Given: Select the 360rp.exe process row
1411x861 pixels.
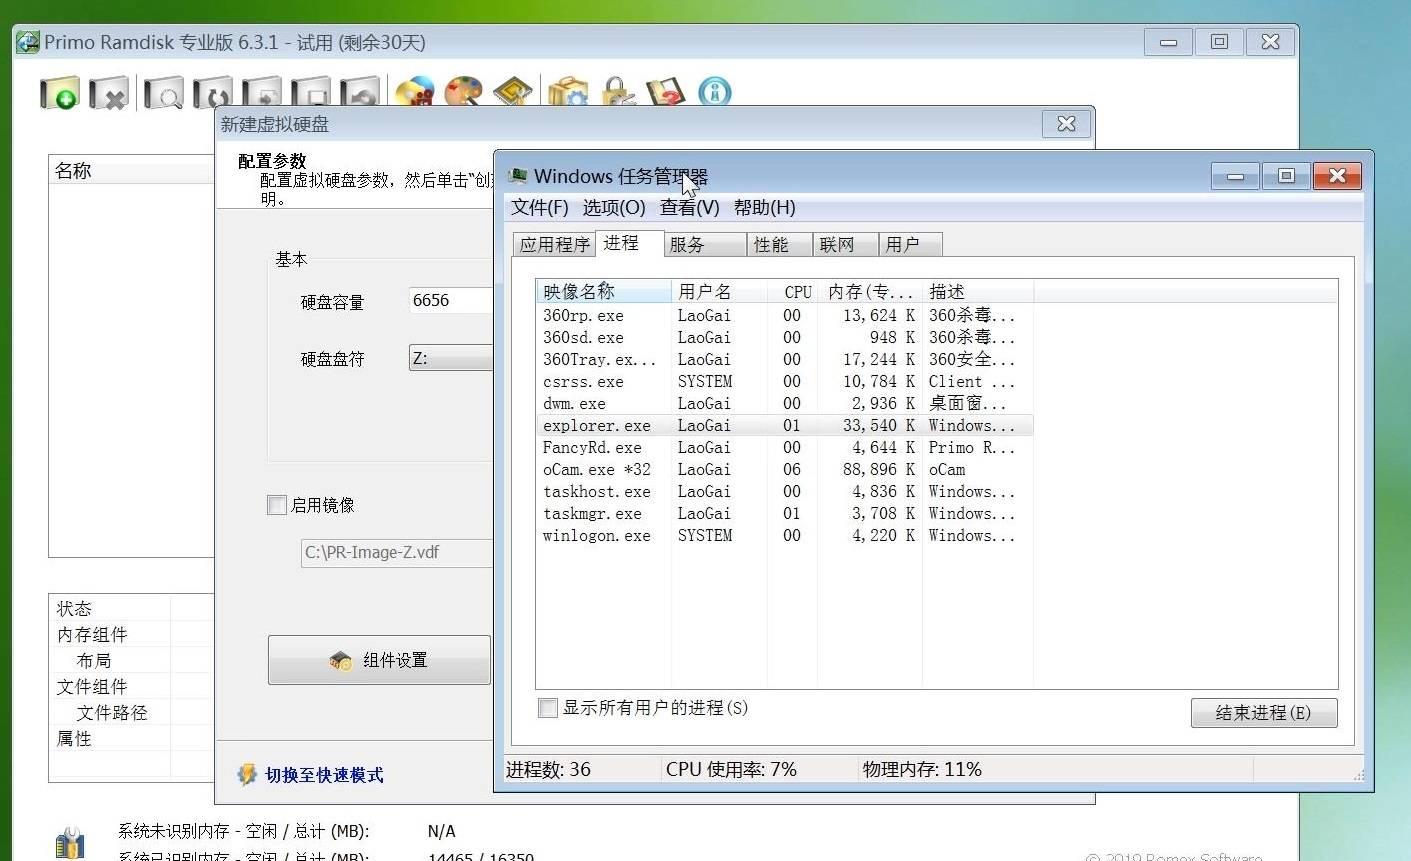Looking at the screenshot, I should pyautogui.click(x=784, y=315).
